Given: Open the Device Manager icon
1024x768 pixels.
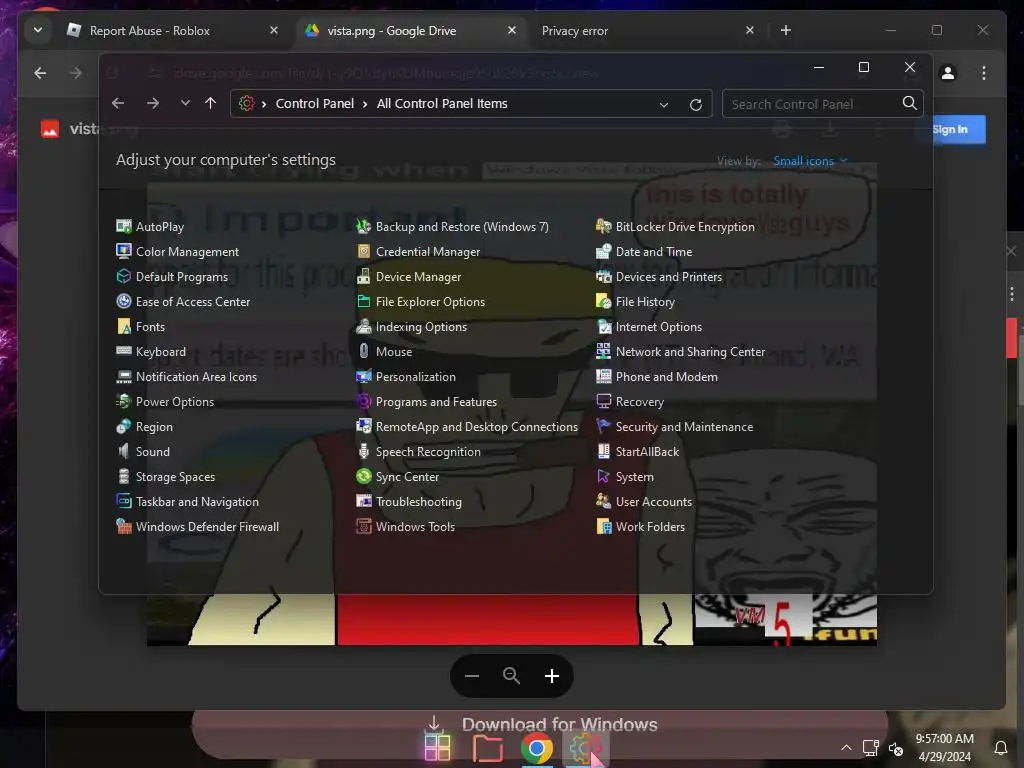Looking at the screenshot, I should tap(364, 276).
